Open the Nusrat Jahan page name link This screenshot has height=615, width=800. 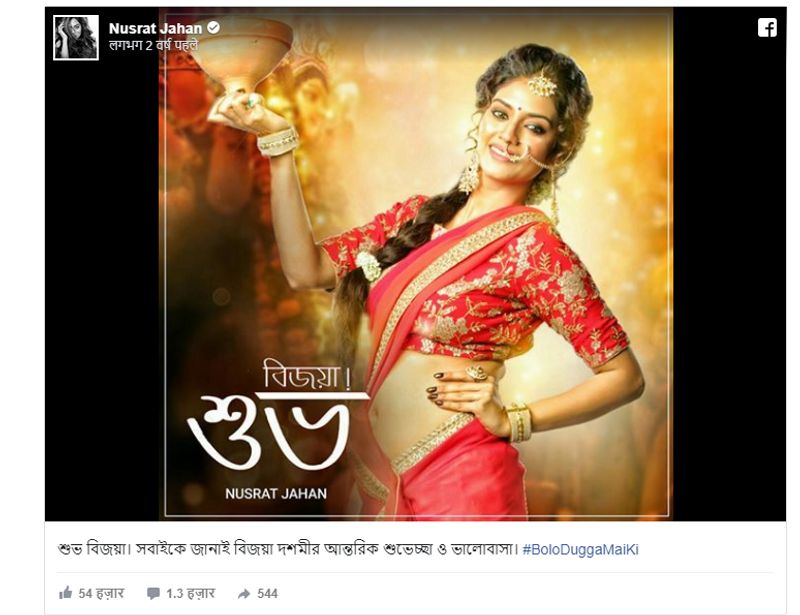(155, 29)
